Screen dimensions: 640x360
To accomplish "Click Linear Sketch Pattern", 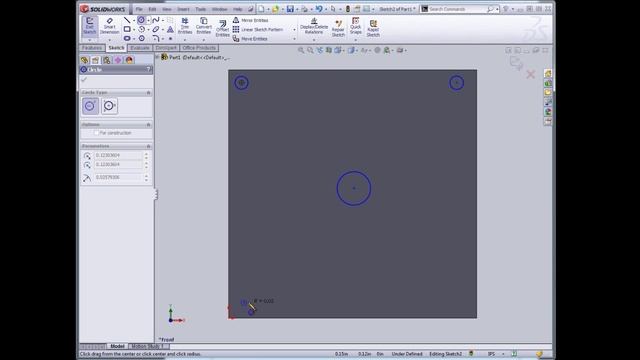I will coord(258,29).
